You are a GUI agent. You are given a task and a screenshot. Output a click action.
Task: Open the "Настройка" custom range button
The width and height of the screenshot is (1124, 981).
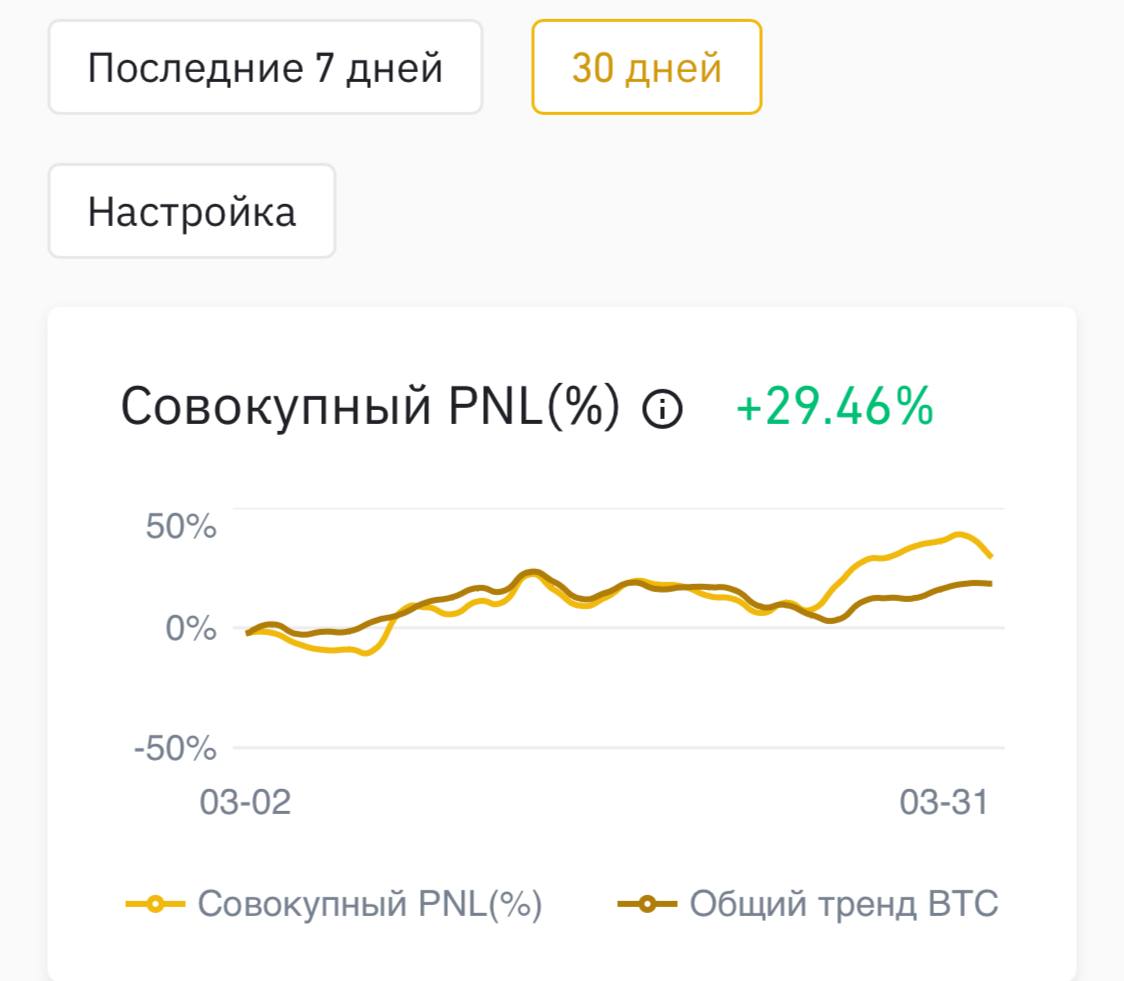click(x=192, y=212)
